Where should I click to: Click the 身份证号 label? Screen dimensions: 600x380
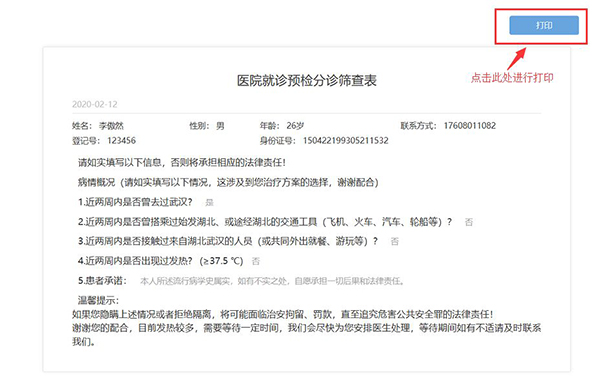278,141
